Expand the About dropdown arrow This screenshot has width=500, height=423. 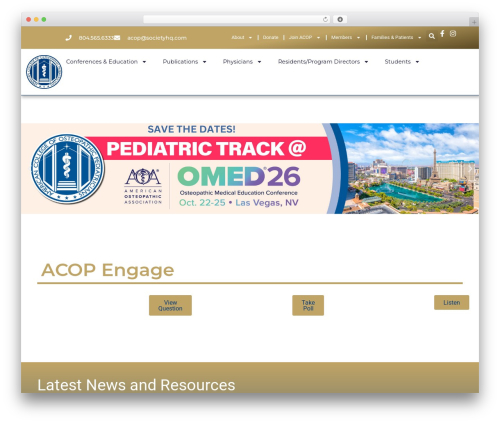(250, 38)
